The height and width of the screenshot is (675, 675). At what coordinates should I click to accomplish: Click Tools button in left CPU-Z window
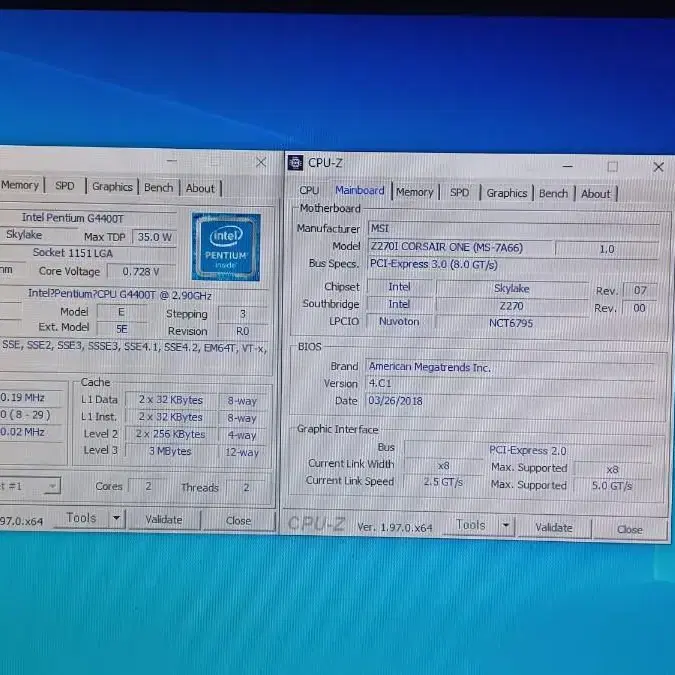click(x=81, y=518)
